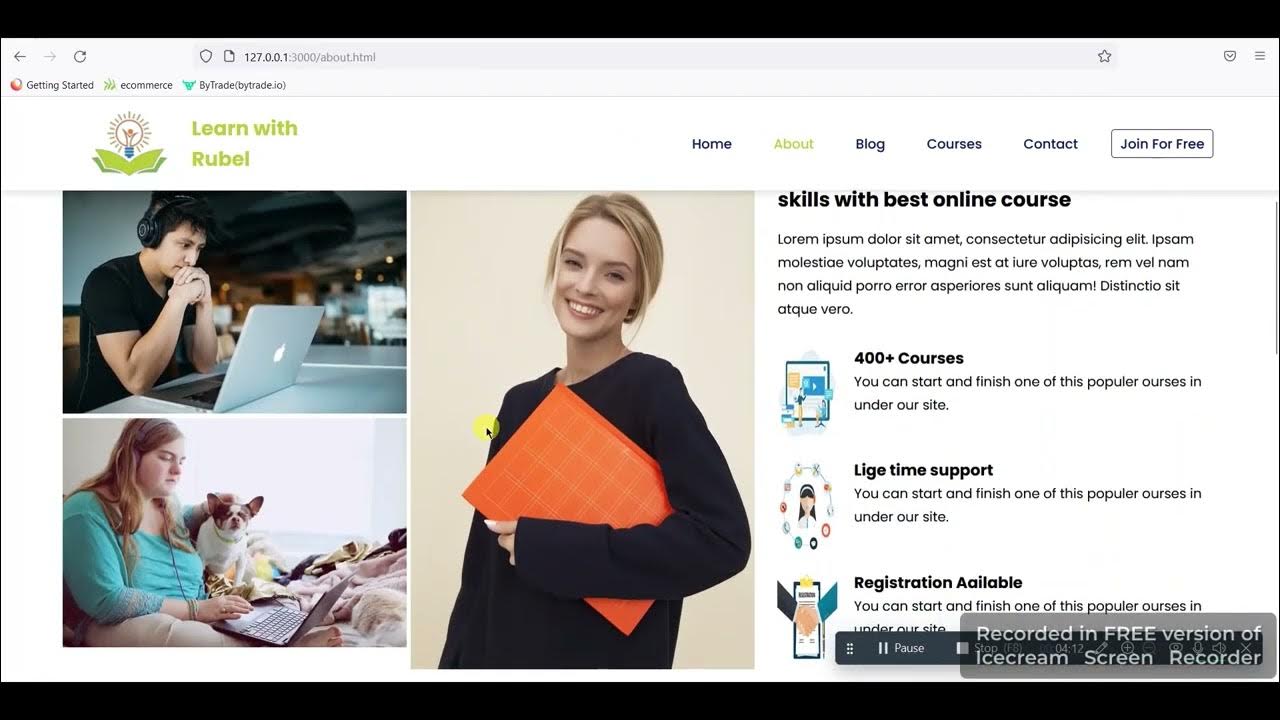Image resolution: width=1280 pixels, height=720 pixels.
Task: Open the tracking protection shield icon
Action: [x=206, y=56]
